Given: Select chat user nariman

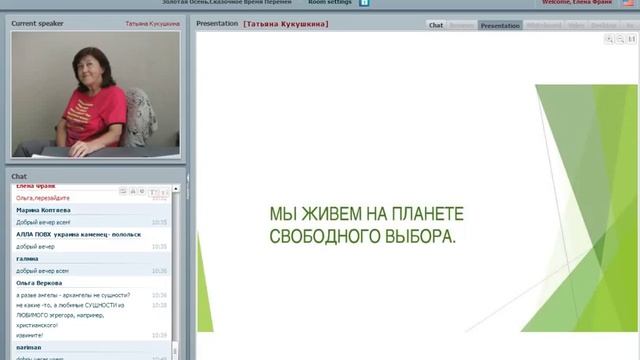Looking at the screenshot, I should tap(29, 347).
